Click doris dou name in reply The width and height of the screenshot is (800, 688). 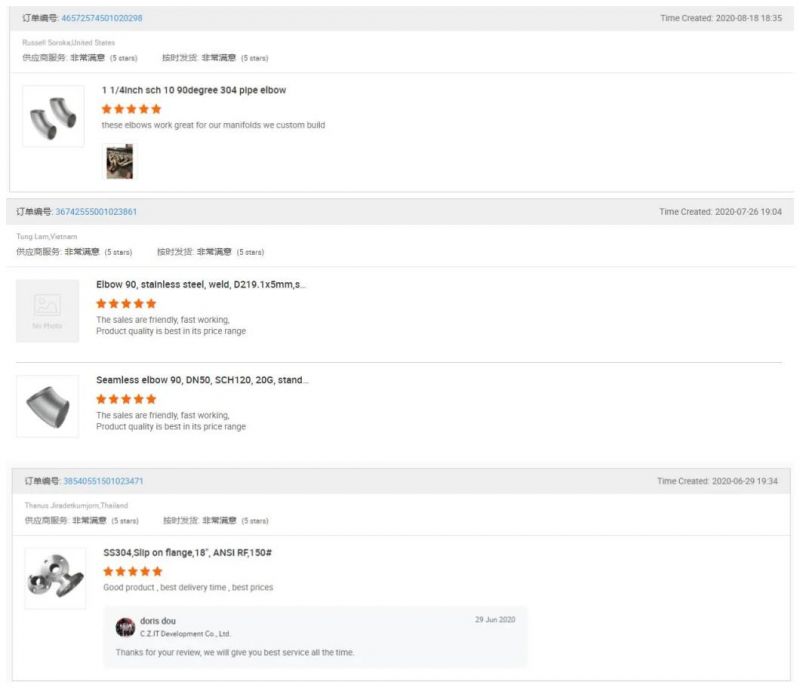point(158,621)
